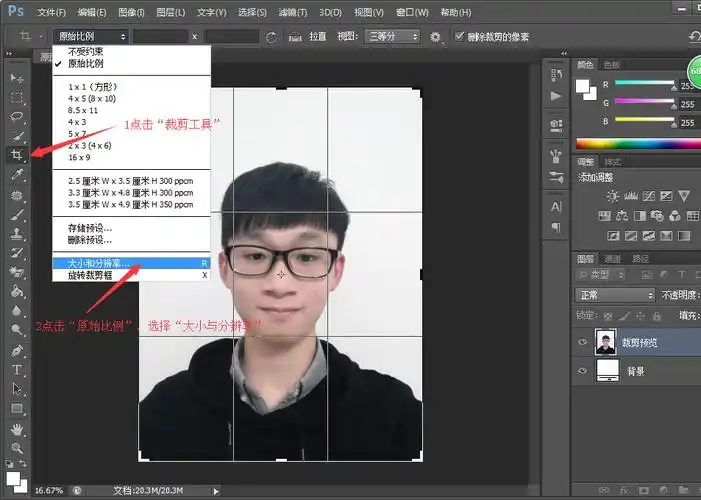Open the 原始比例 ratio dropdown

click(x=91, y=37)
